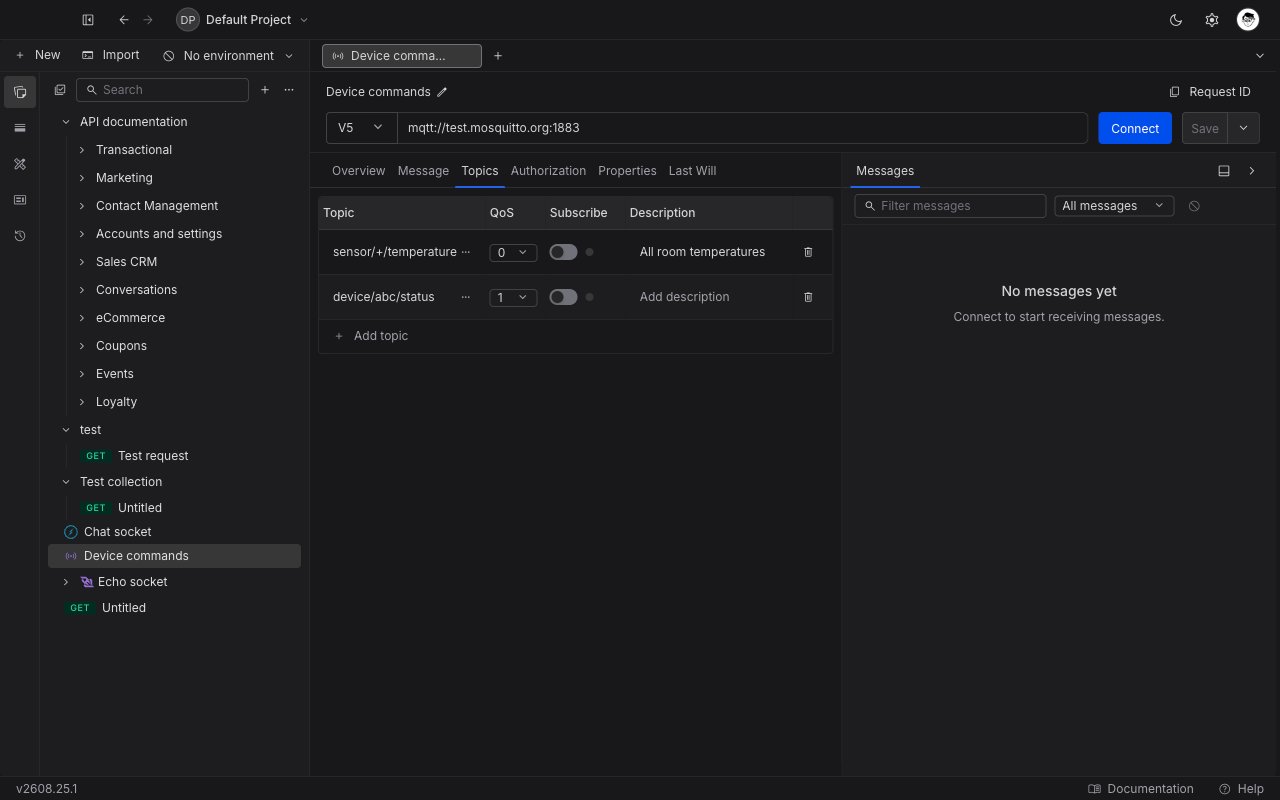The image size is (1280, 800).
Task: Open the mock server sidebar icon
Action: (x=20, y=200)
